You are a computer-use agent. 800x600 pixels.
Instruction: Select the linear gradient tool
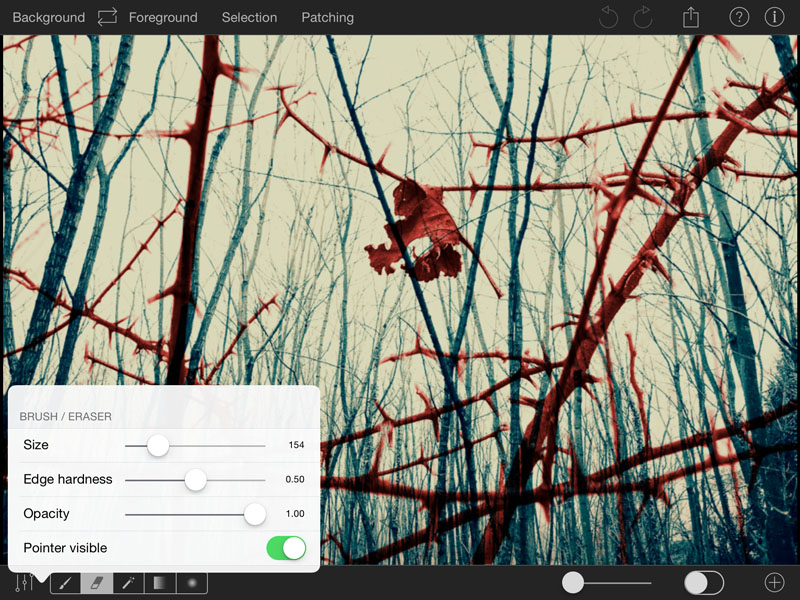pyautogui.click(x=160, y=583)
